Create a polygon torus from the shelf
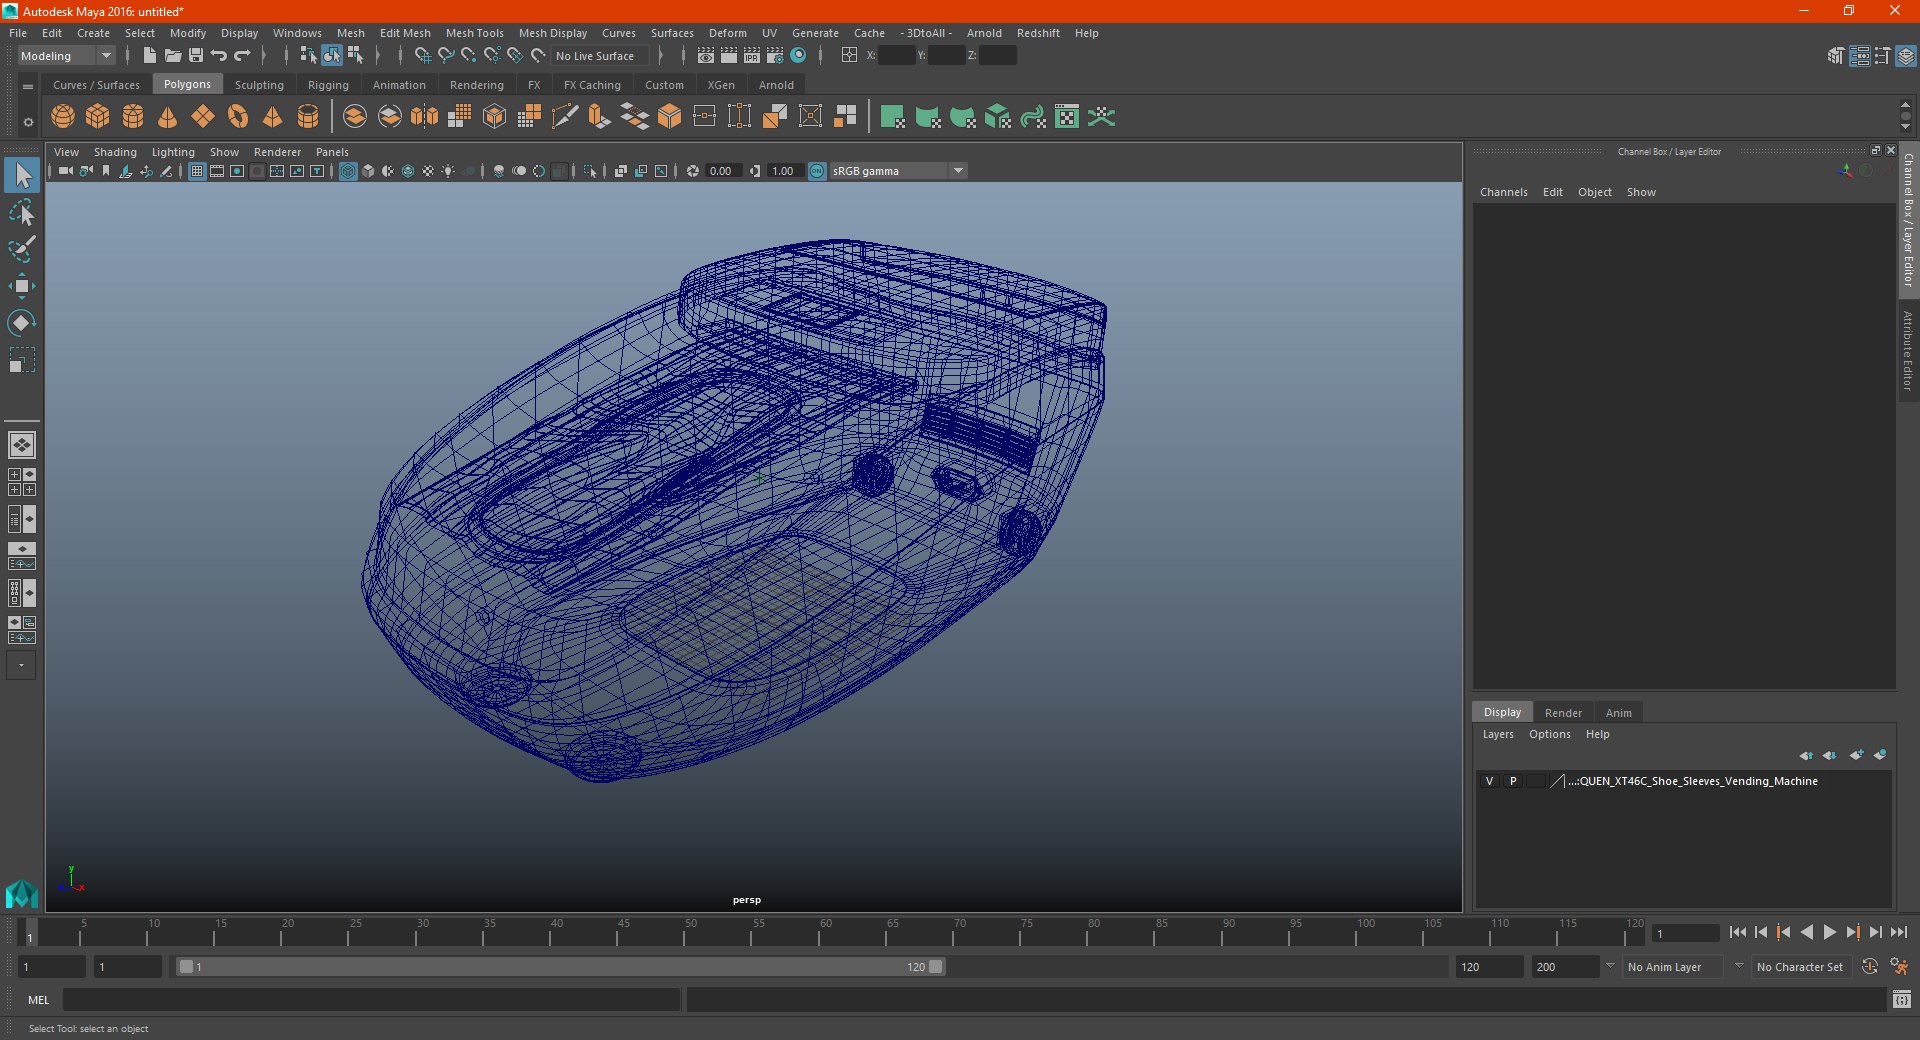Viewport: 1920px width, 1040px height. coord(238,117)
